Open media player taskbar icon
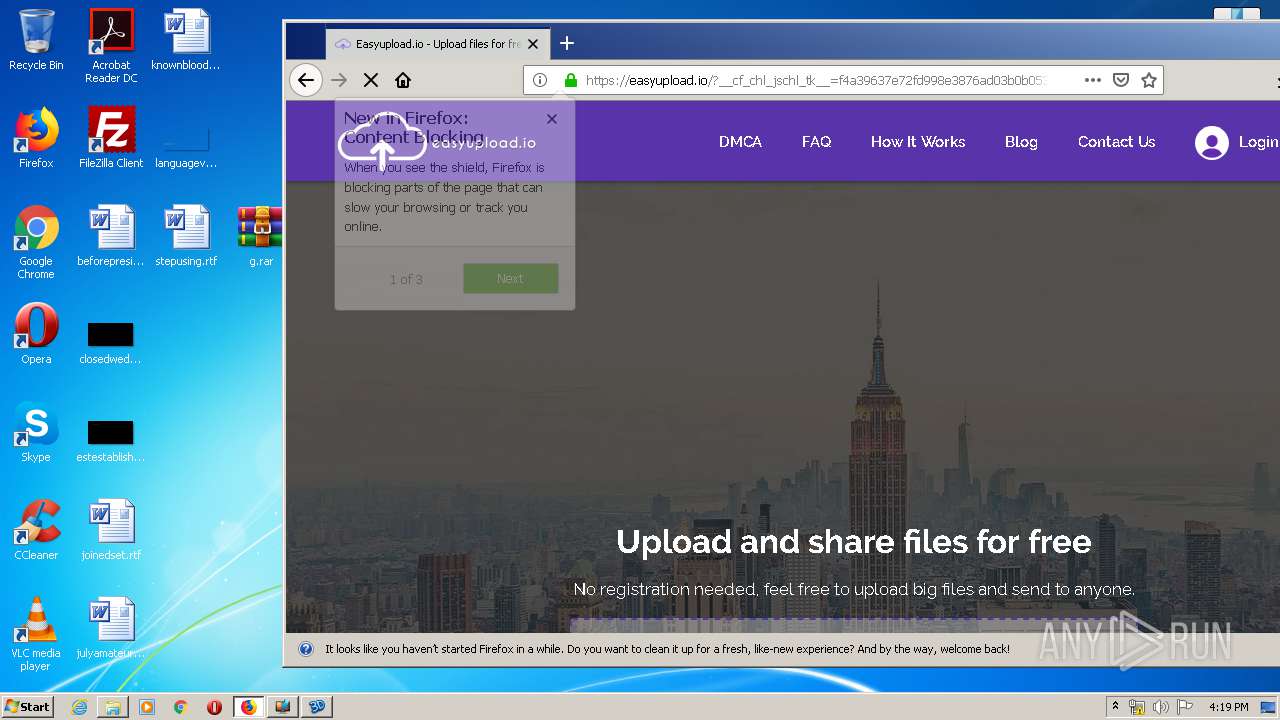The width and height of the screenshot is (1280, 720). point(147,707)
